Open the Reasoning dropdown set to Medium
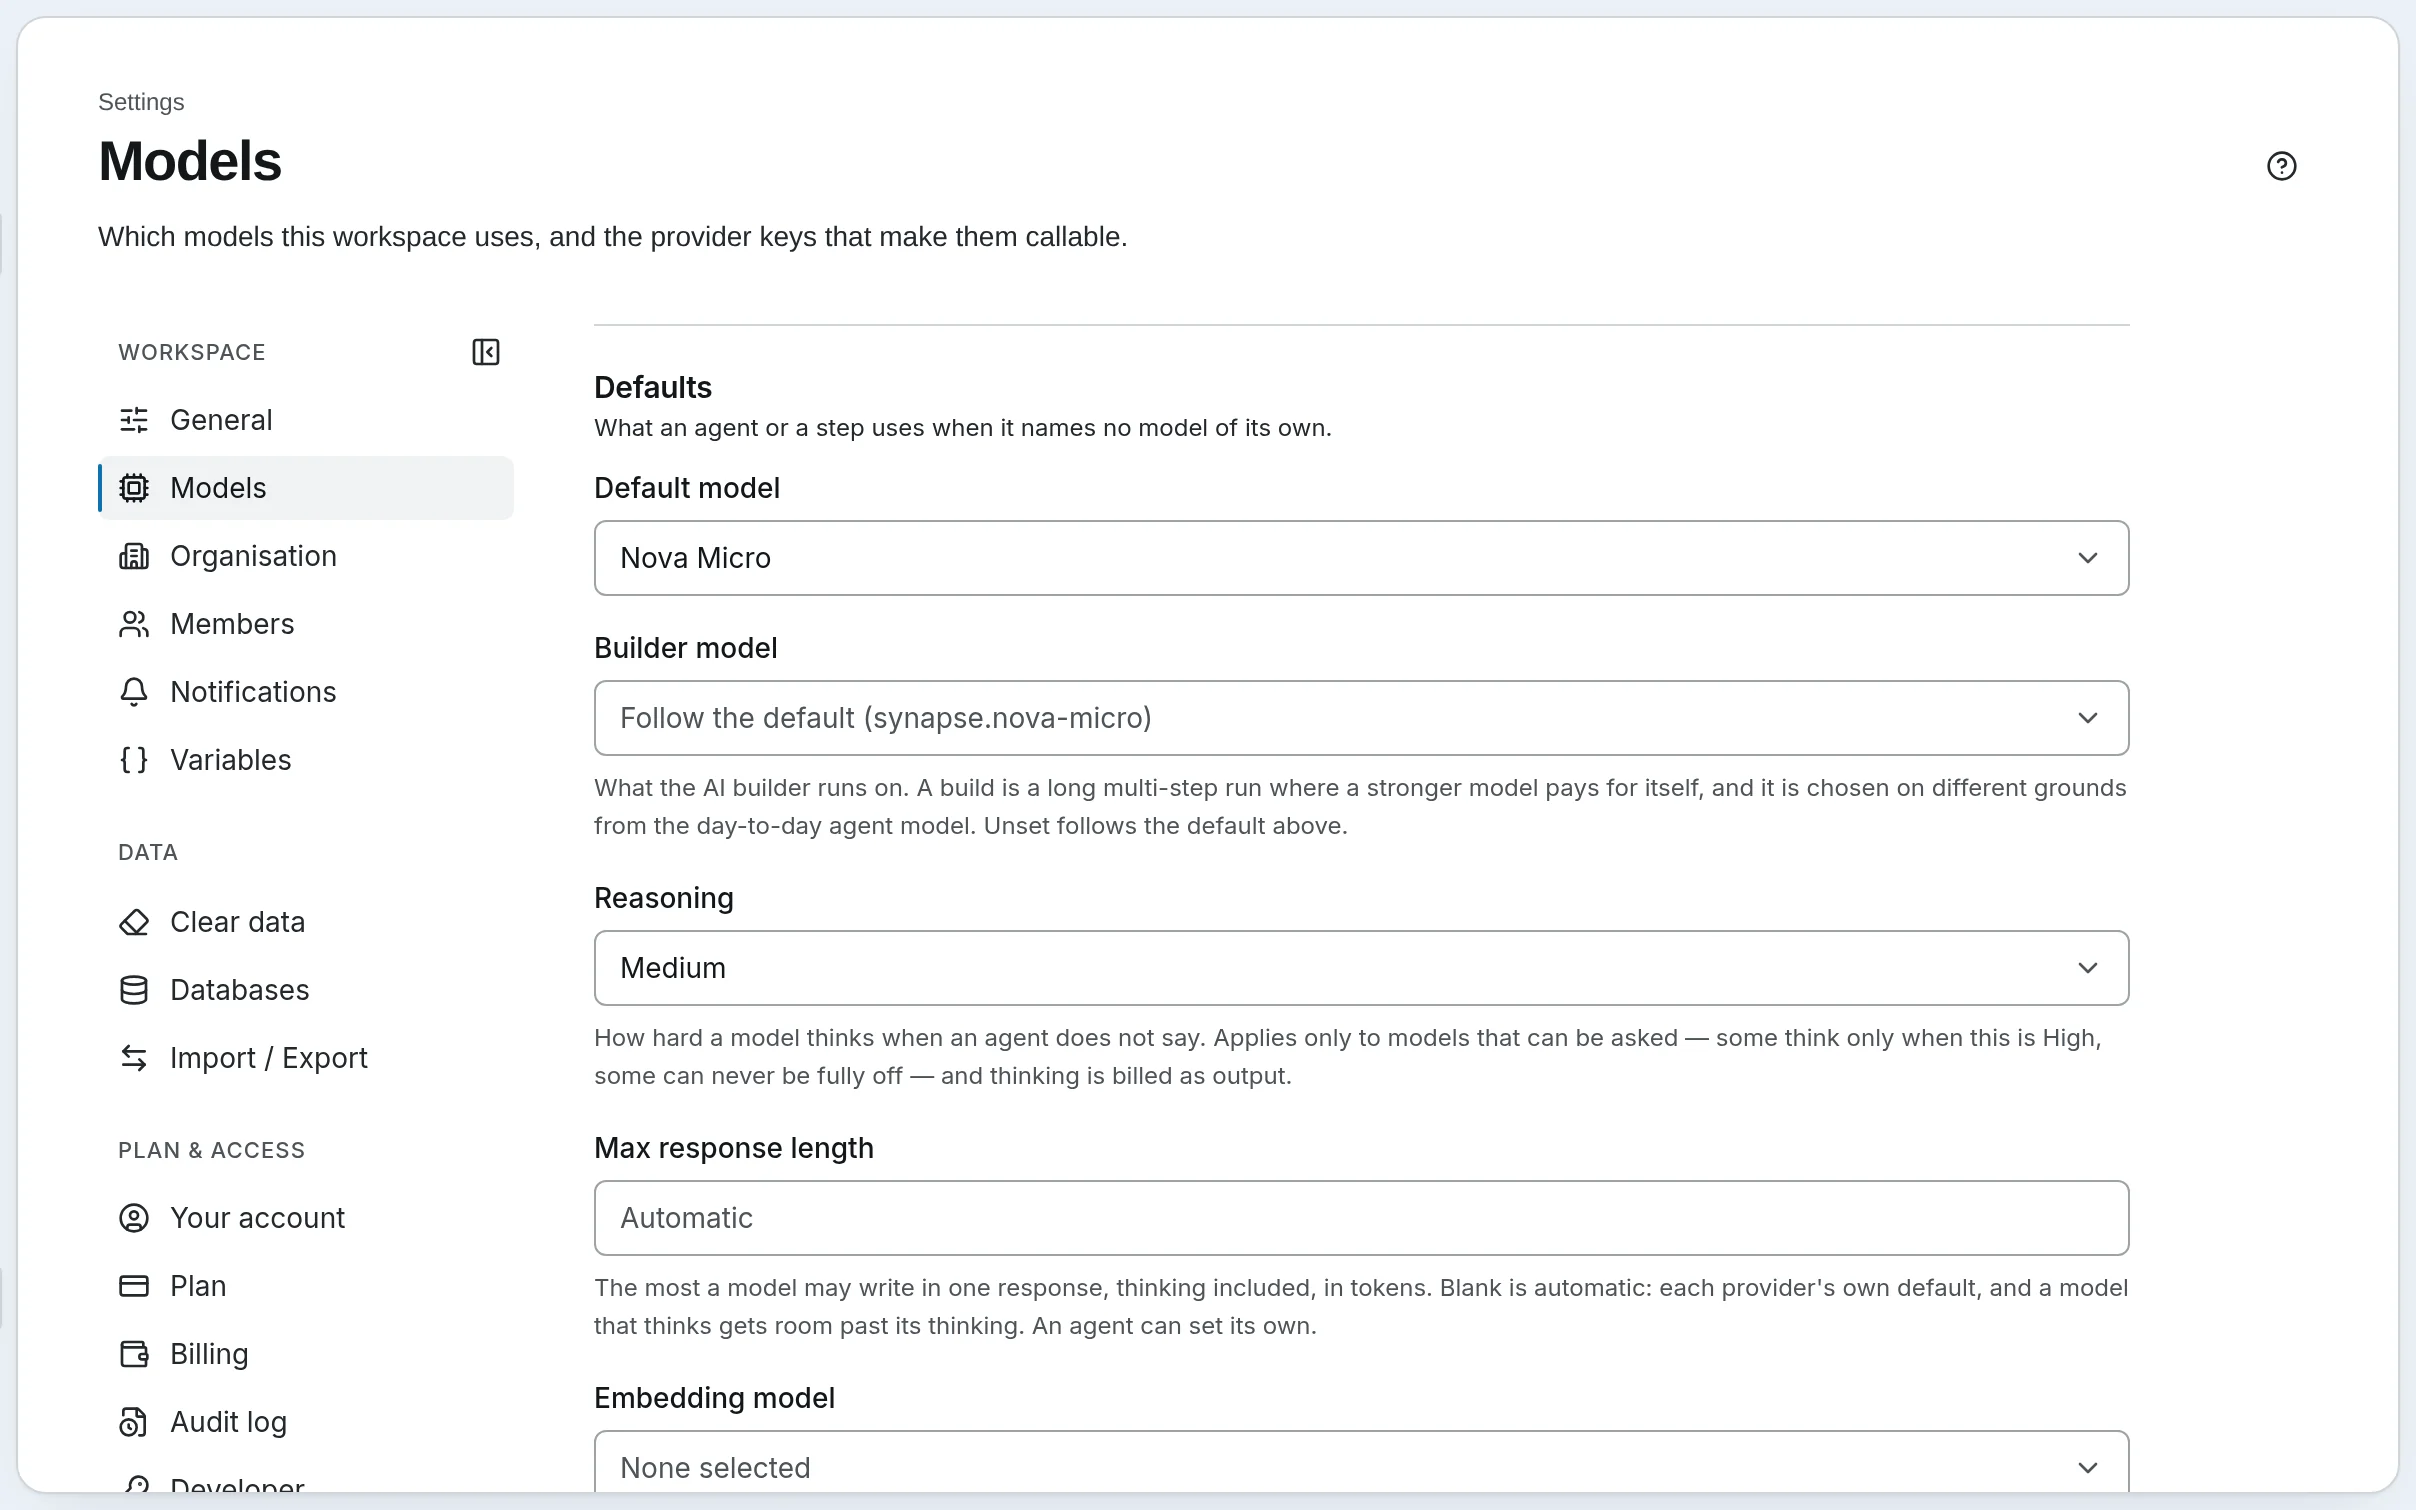This screenshot has width=2416, height=1510. click(x=1361, y=968)
